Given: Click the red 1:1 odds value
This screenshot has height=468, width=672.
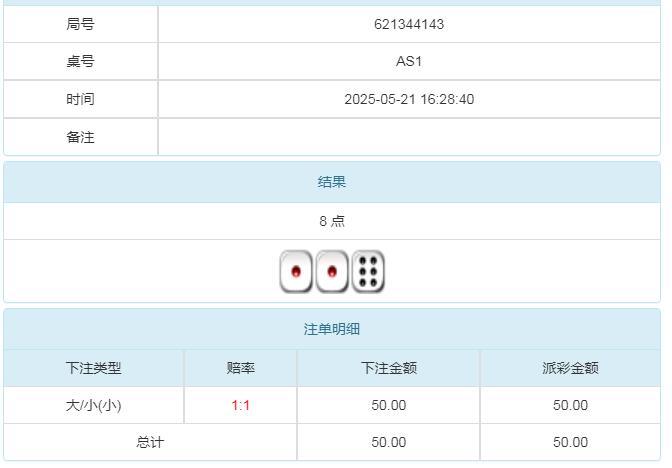Looking at the screenshot, I should [x=241, y=405].
